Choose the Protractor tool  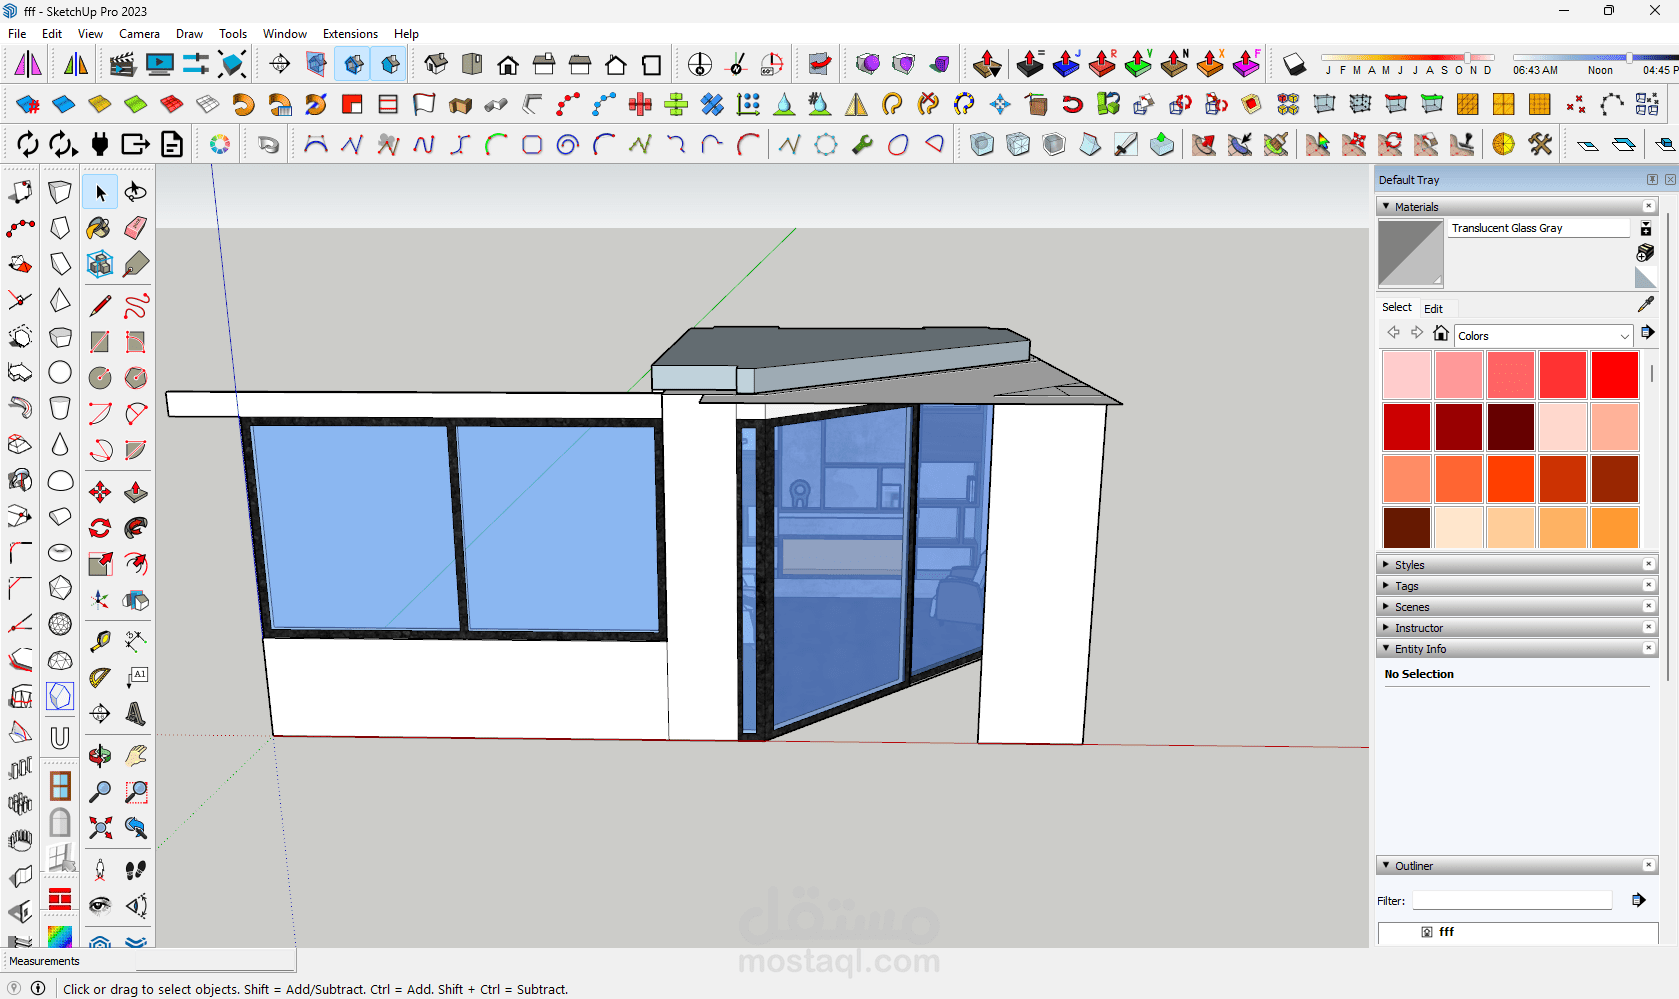[x=99, y=678]
